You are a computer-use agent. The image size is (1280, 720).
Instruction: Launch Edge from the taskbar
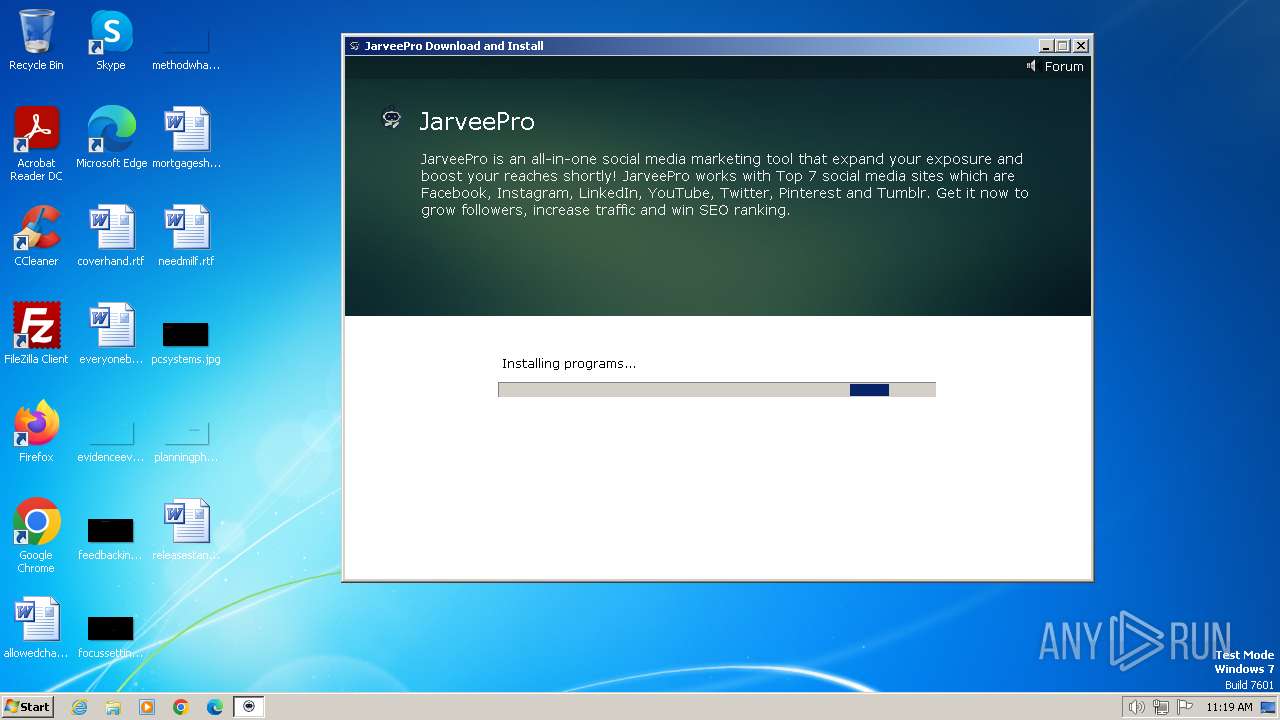(215, 707)
